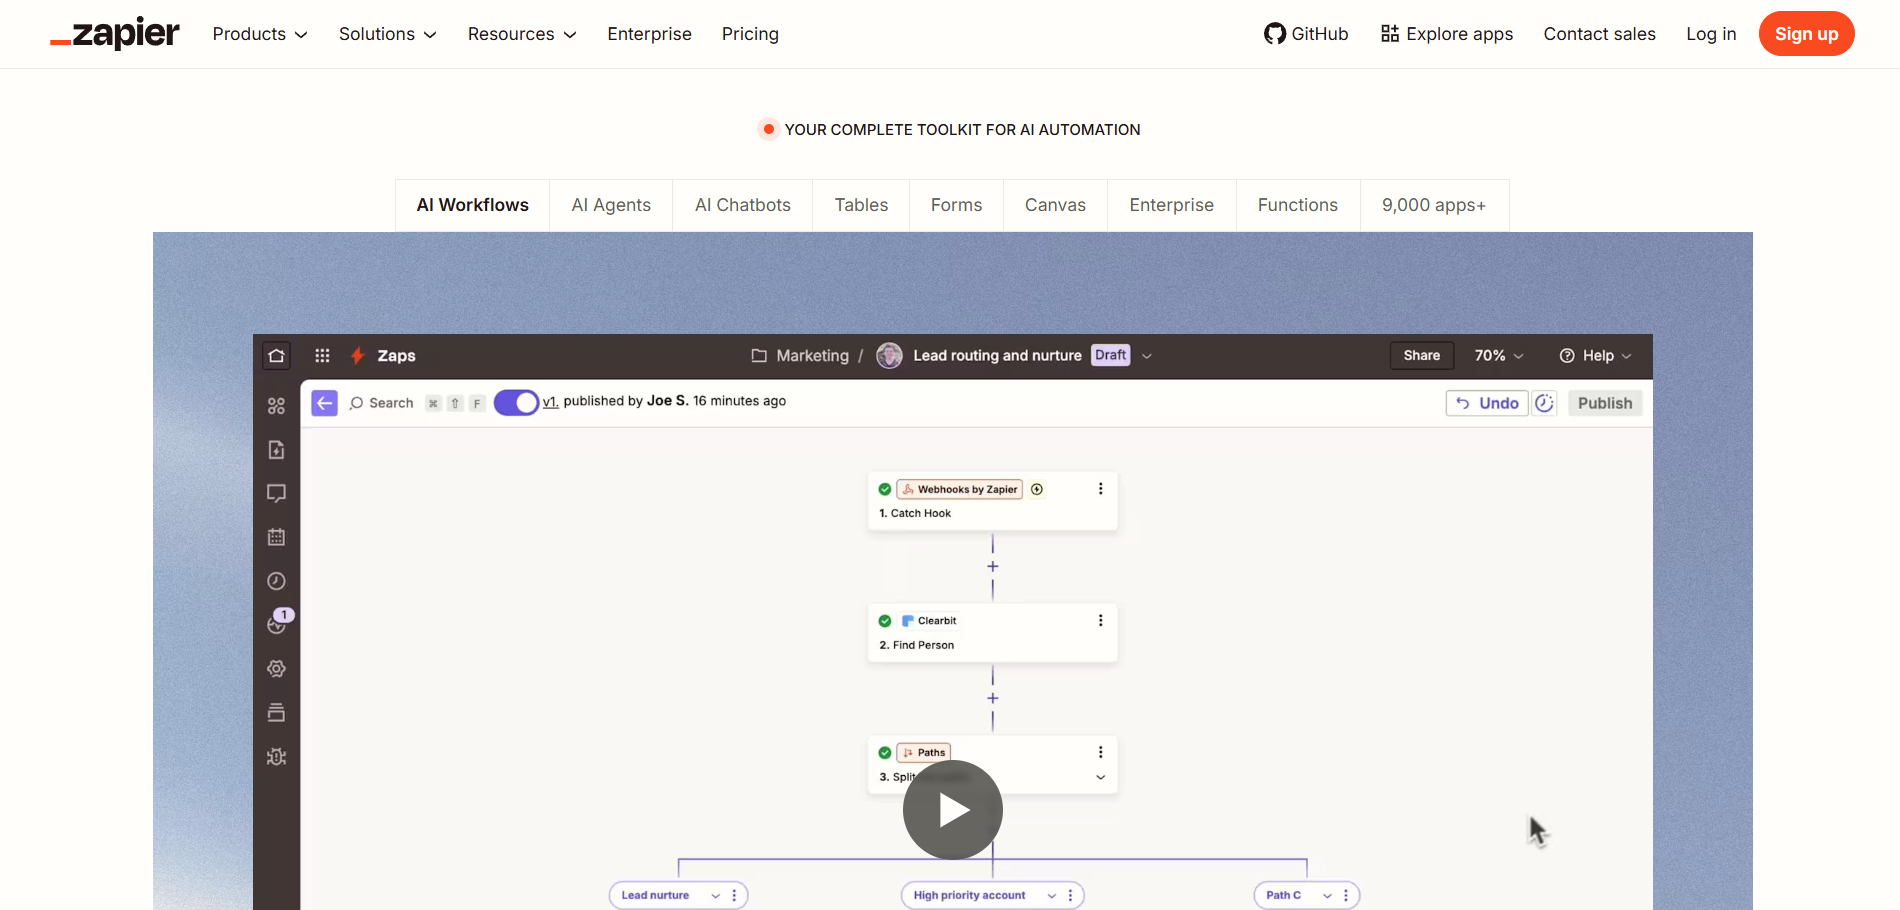This screenshot has height=910, width=1900.
Task: Open three-dot menu on the Clearbit step
Action: [1101, 621]
